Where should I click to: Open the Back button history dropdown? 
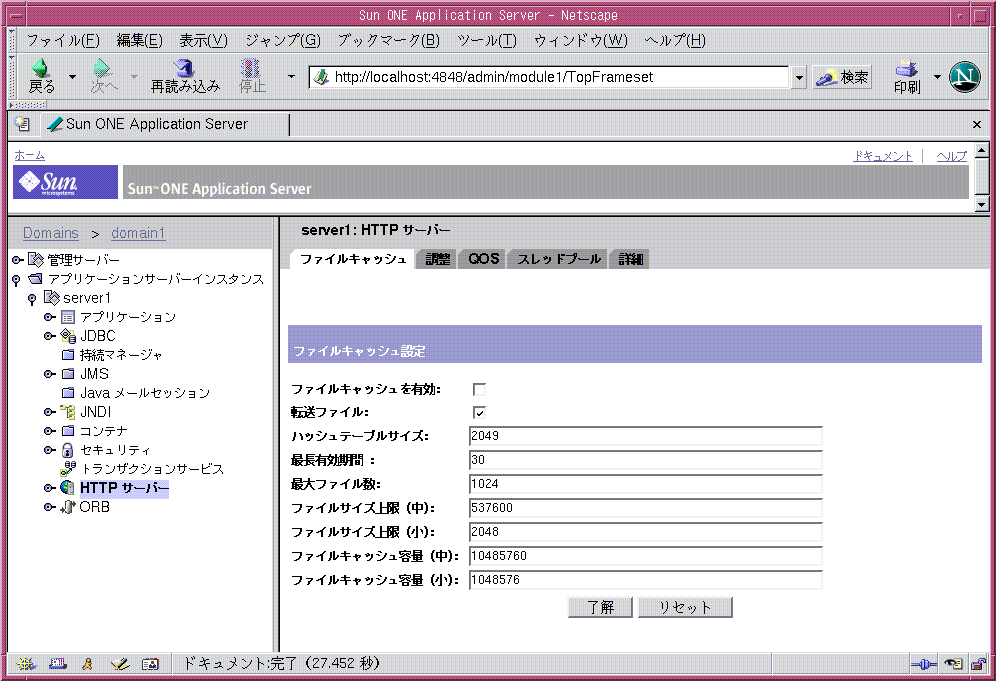coord(72,77)
